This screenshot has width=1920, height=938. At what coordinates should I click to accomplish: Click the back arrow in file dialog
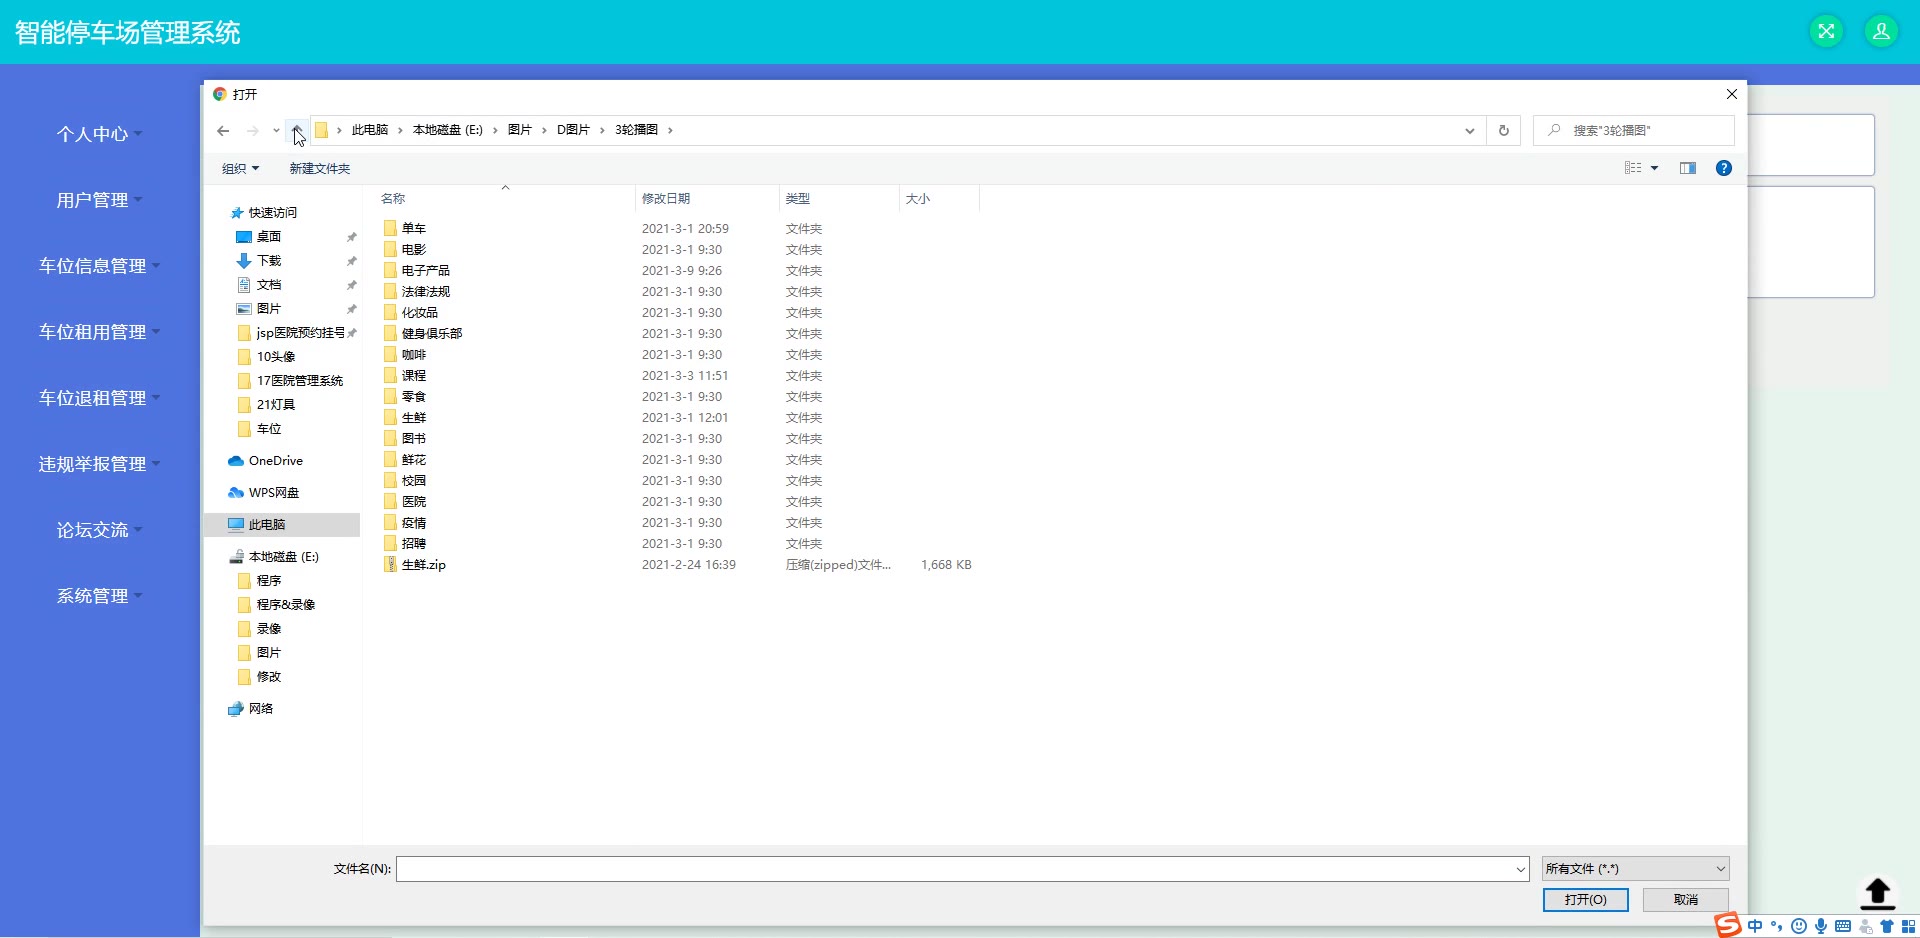223,131
